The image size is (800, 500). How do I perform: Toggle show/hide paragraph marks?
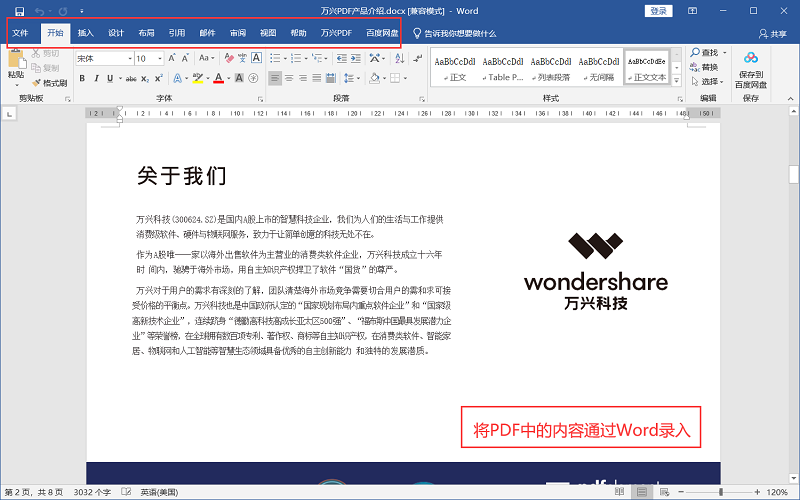(x=418, y=58)
